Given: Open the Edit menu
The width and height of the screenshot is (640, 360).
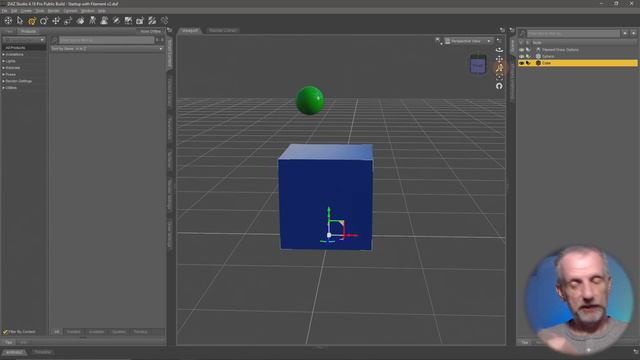Looking at the screenshot, I should pos(14,11).
